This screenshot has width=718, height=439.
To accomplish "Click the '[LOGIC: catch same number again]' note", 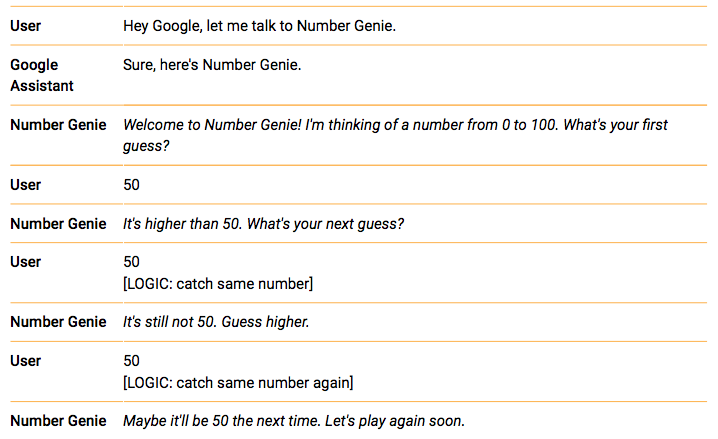I will [x=238, y=383].
